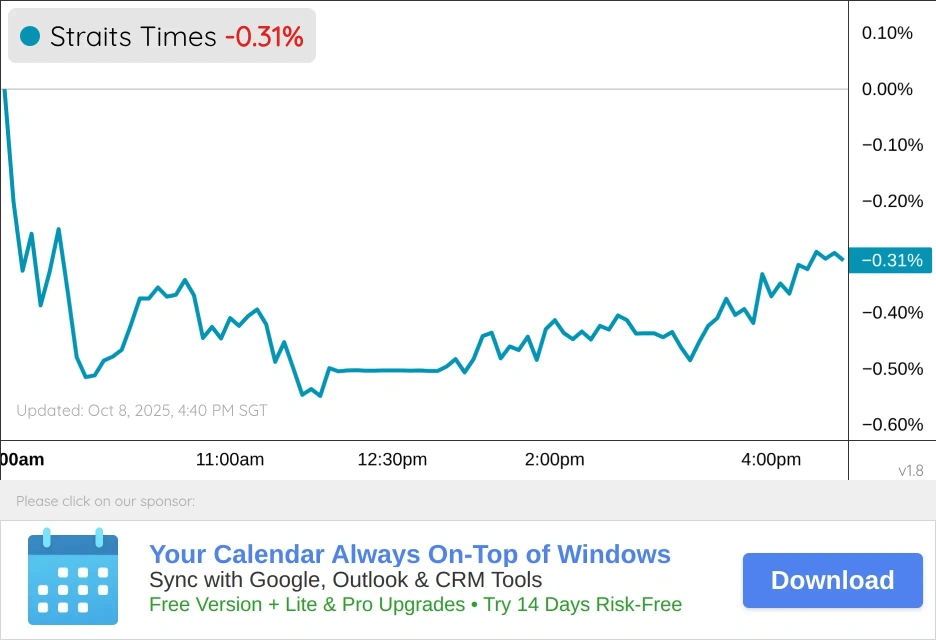Click the 11:00am time axis label

point(230,460)
